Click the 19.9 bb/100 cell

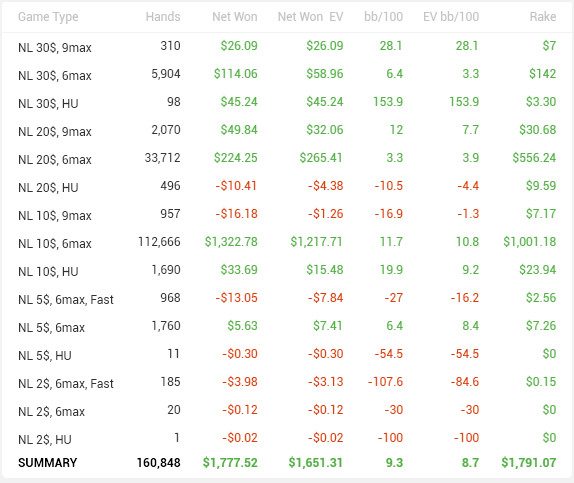(391, 270)
